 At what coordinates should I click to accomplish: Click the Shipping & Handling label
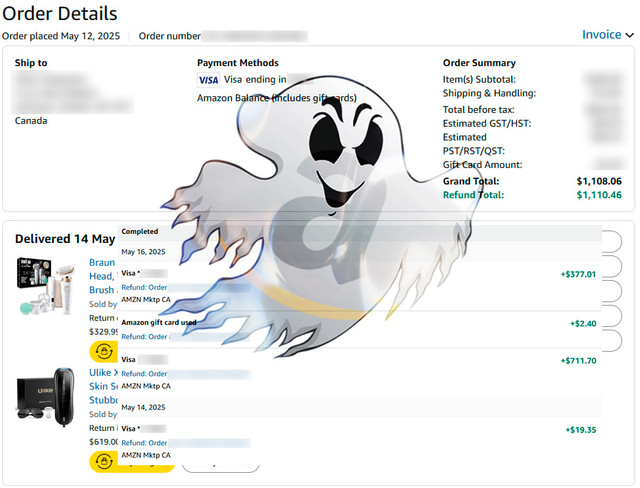[489, 93]
